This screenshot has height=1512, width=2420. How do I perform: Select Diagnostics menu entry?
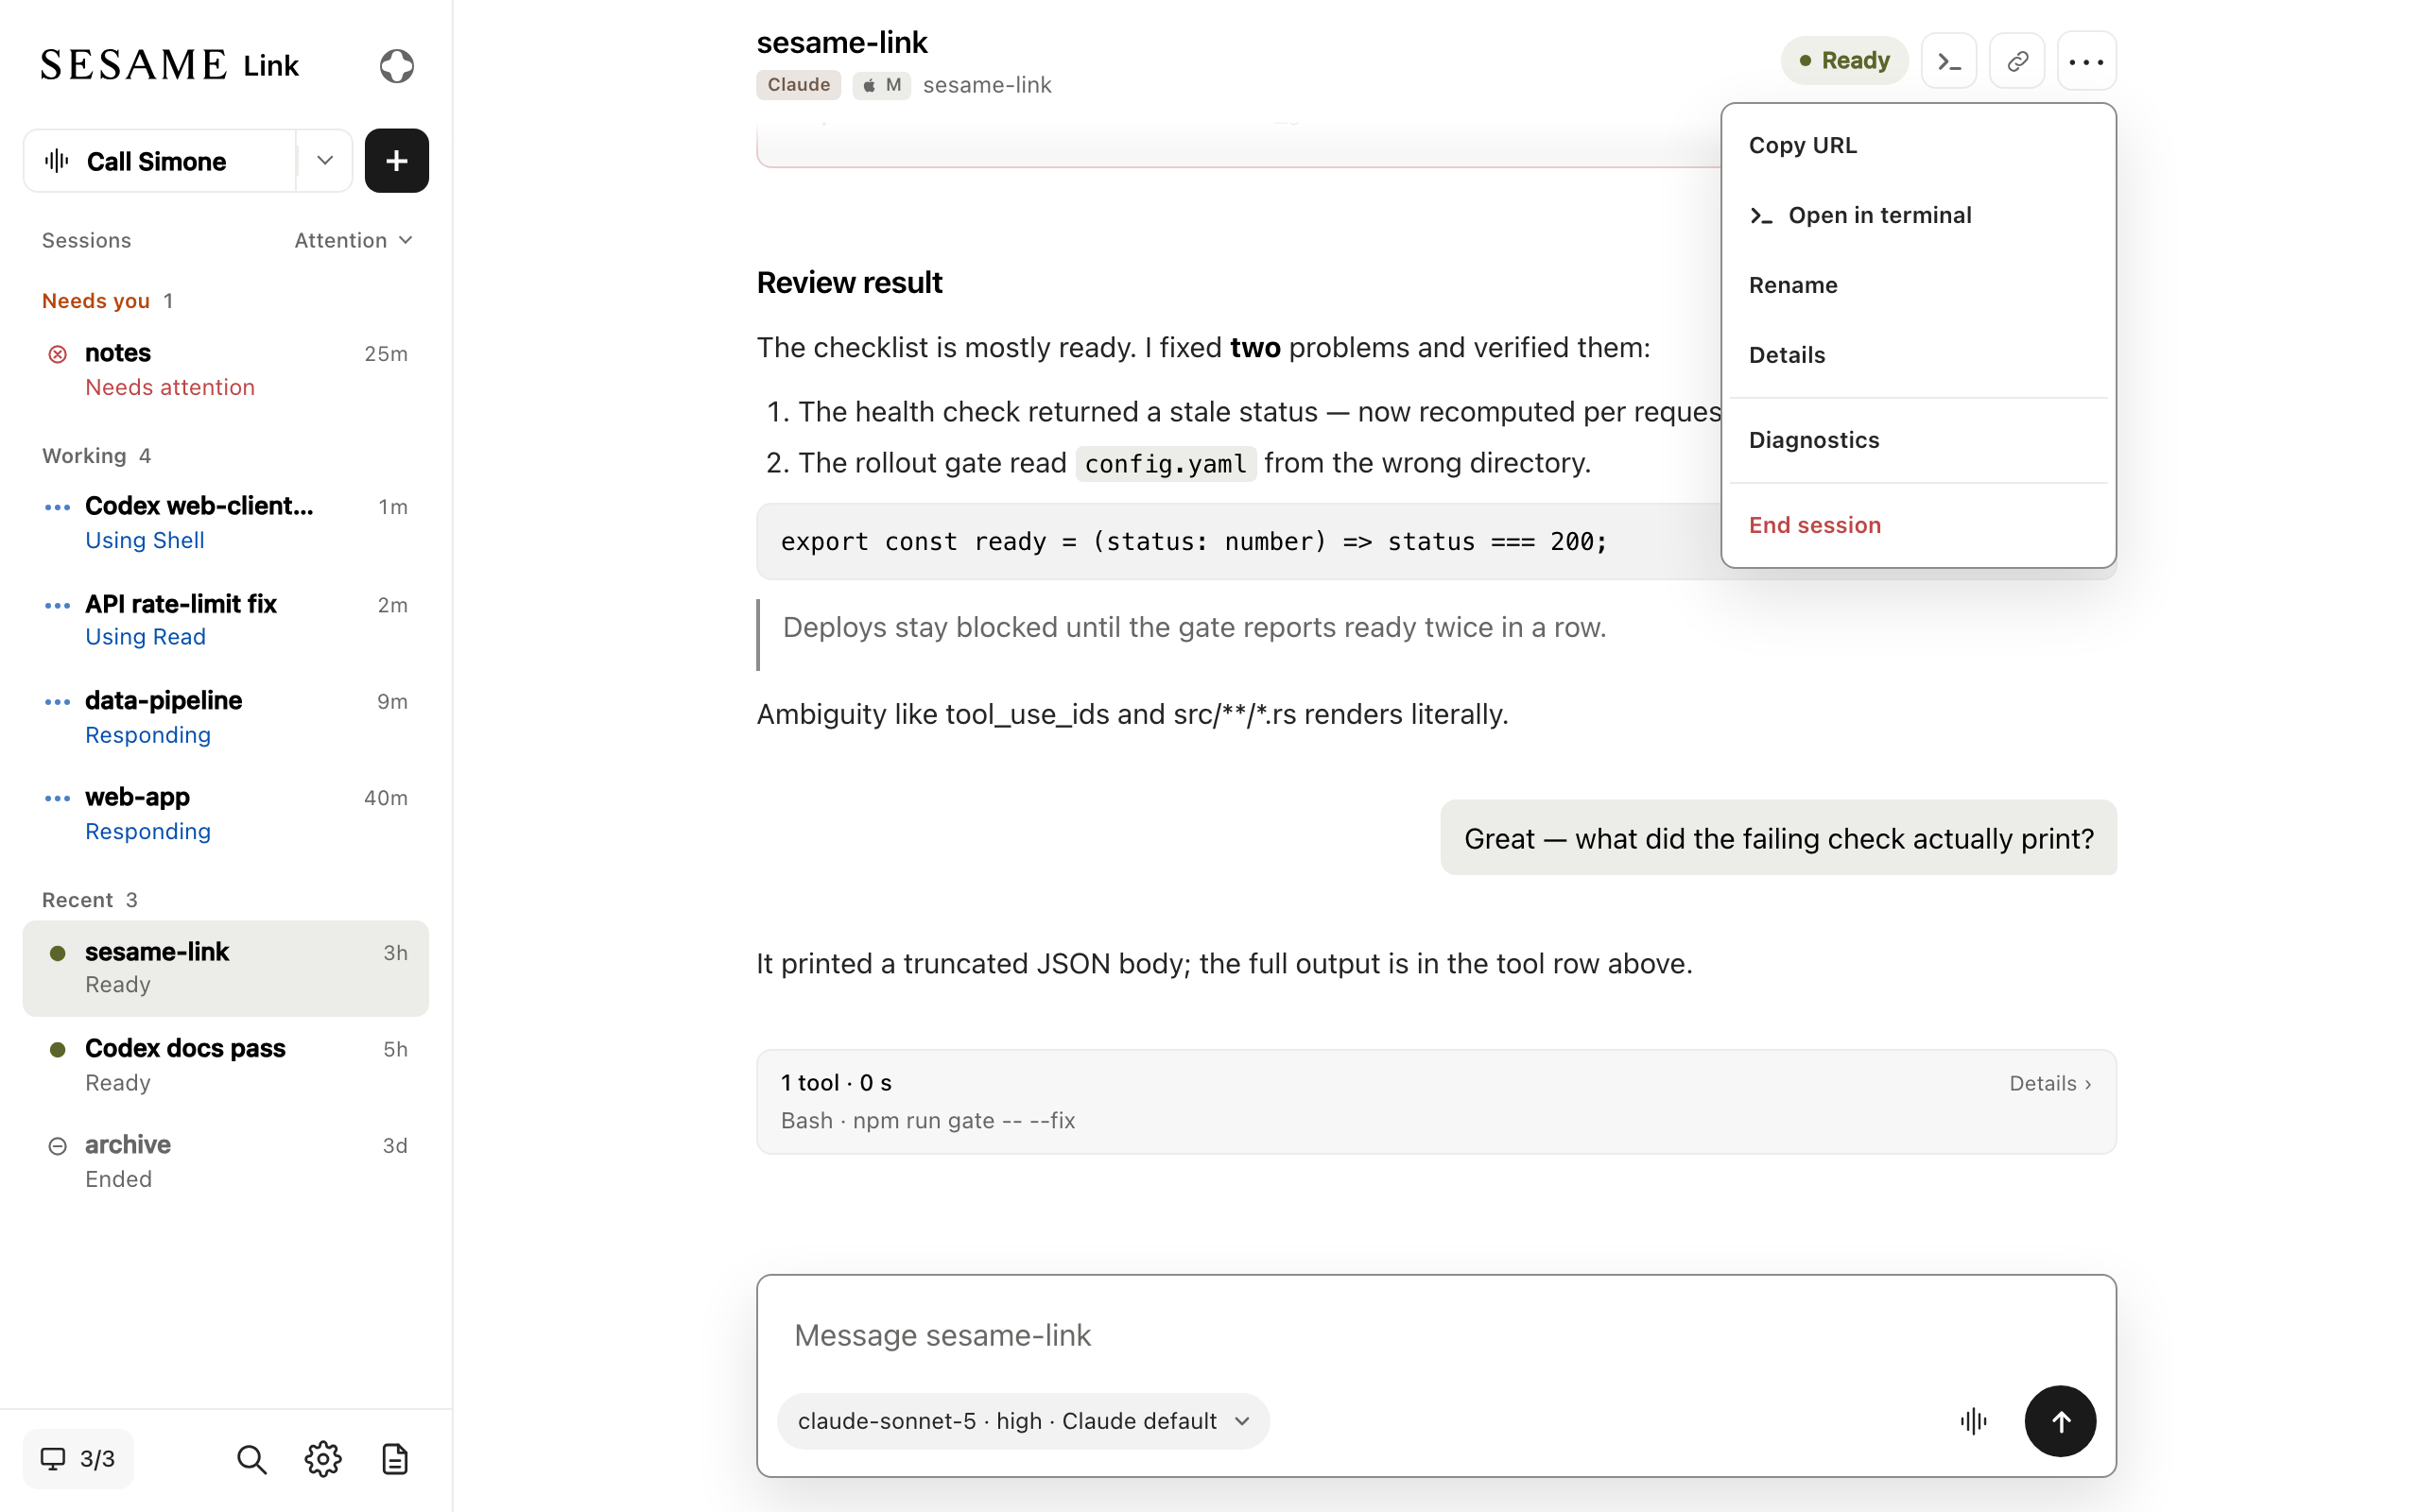pyautogui.click(x=1918, y=440)
